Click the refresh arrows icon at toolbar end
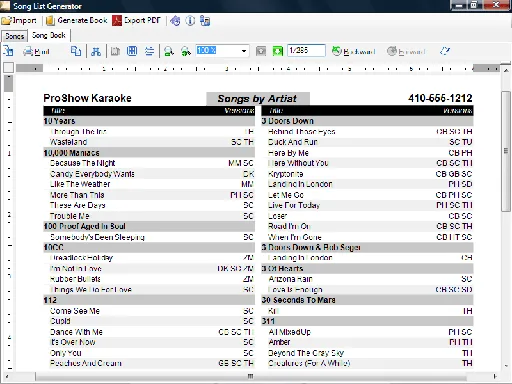This screenshot has width=512, height=384. click(445, 51)
